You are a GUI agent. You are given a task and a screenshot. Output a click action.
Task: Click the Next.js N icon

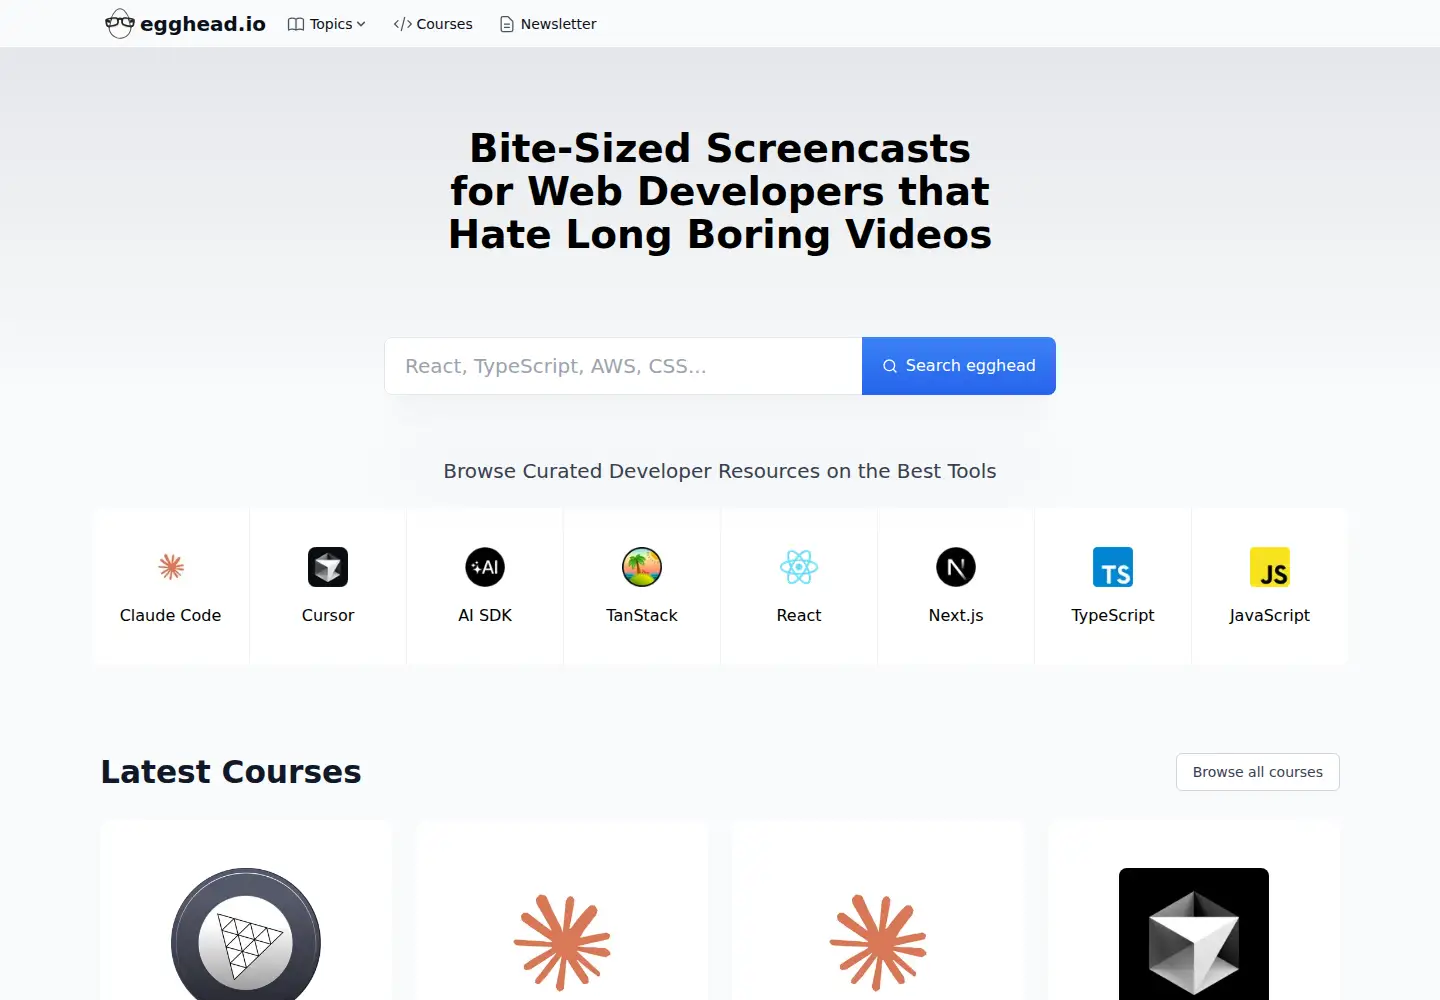tap(956, 567)
